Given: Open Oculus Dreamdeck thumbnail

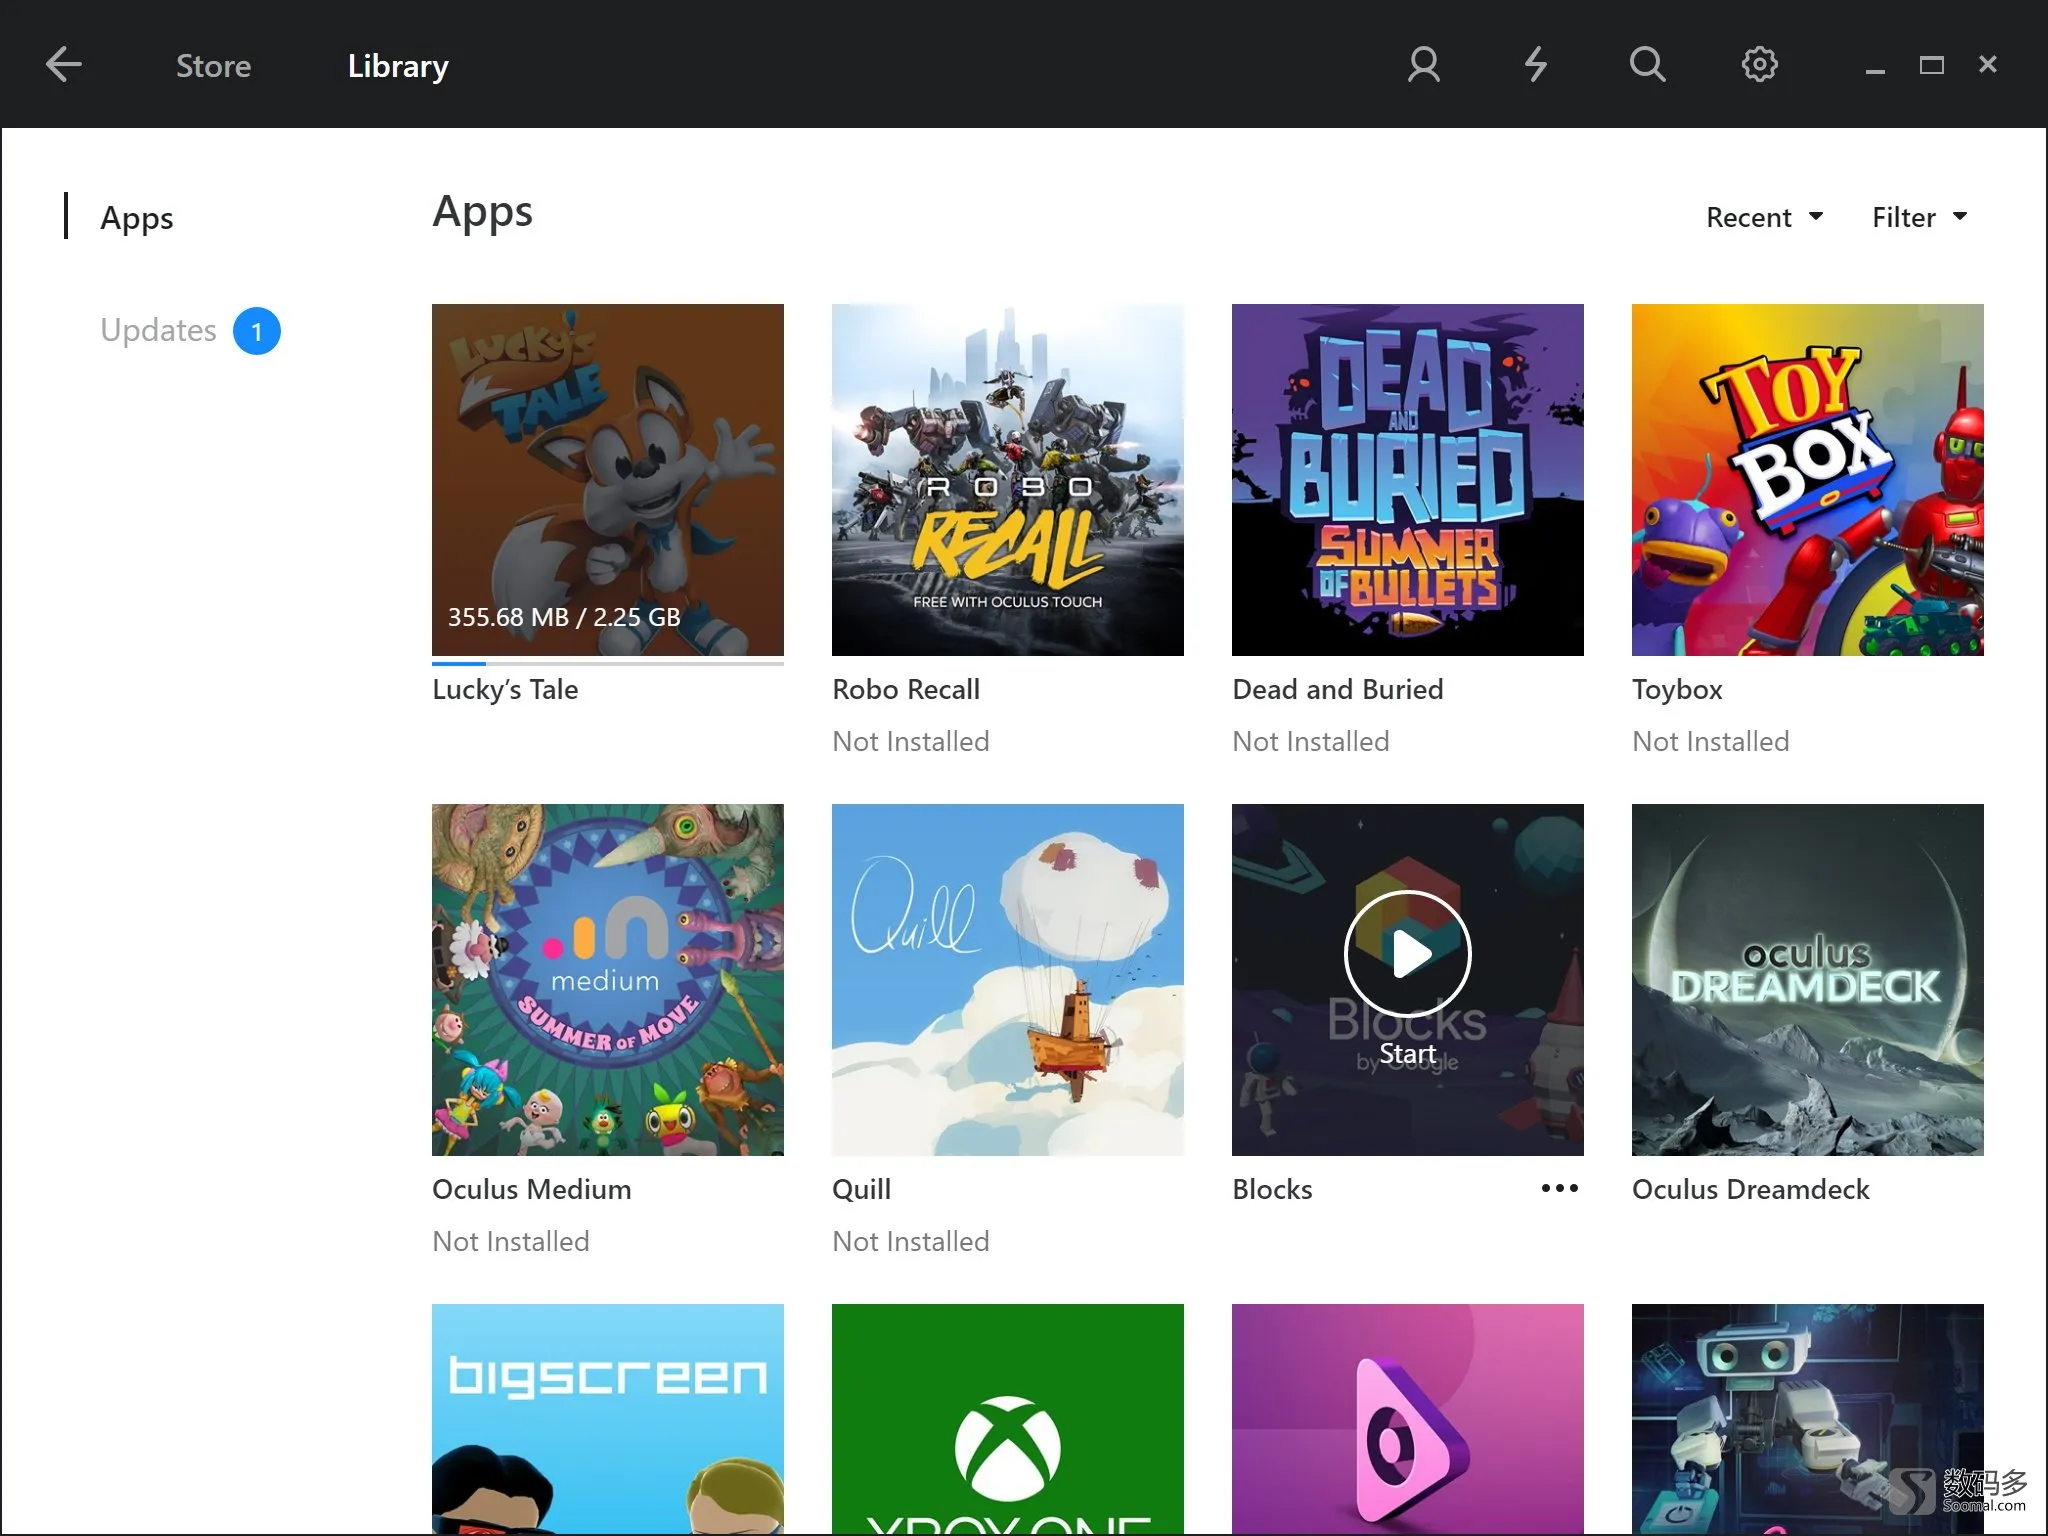Looking at the screenshot, I should point(1808,980).
